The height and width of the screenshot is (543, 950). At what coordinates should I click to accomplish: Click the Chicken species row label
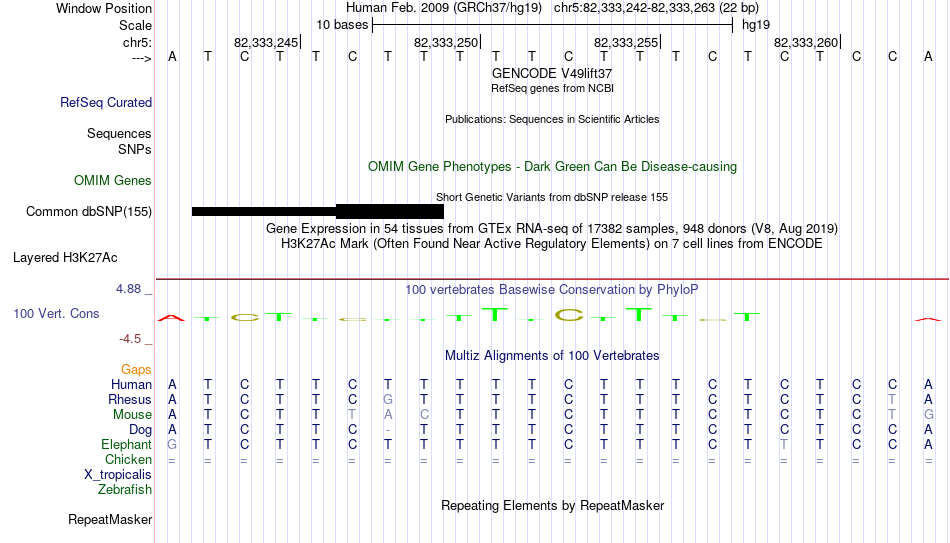128,459
